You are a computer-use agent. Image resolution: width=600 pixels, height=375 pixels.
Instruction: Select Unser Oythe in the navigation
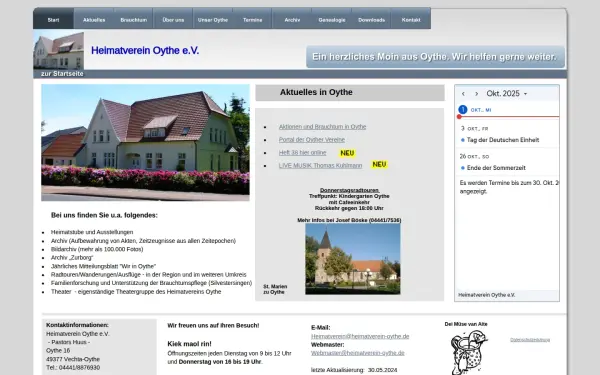click(213, 19)
